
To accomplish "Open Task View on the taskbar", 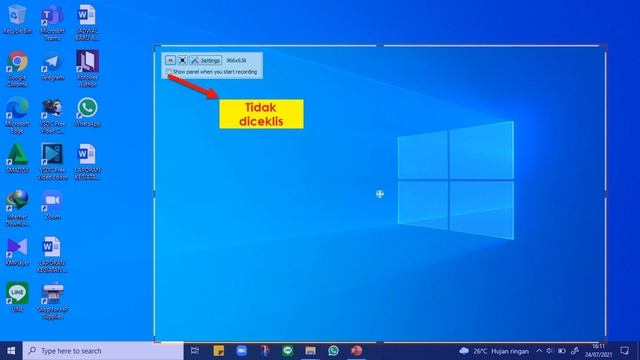I will point(195,351).
